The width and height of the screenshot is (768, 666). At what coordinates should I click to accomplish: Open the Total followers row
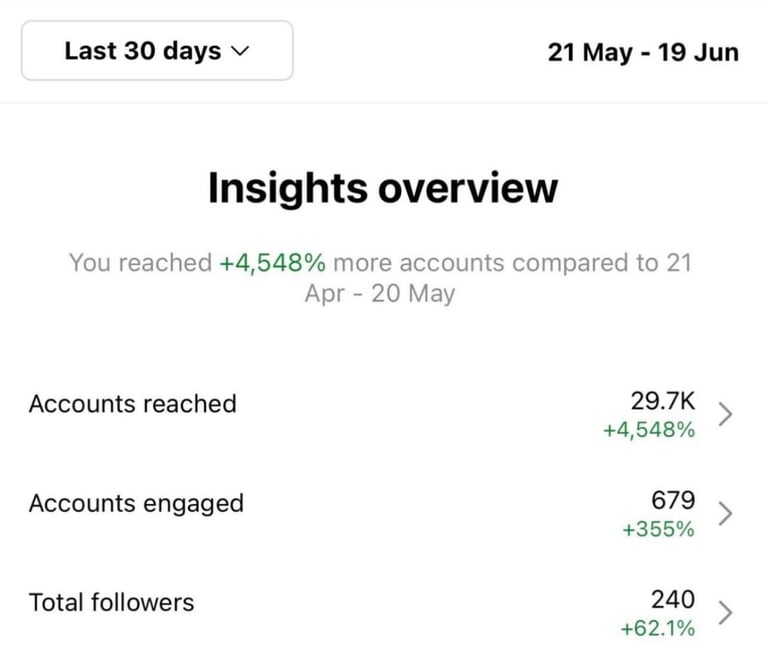coord(112,602)
